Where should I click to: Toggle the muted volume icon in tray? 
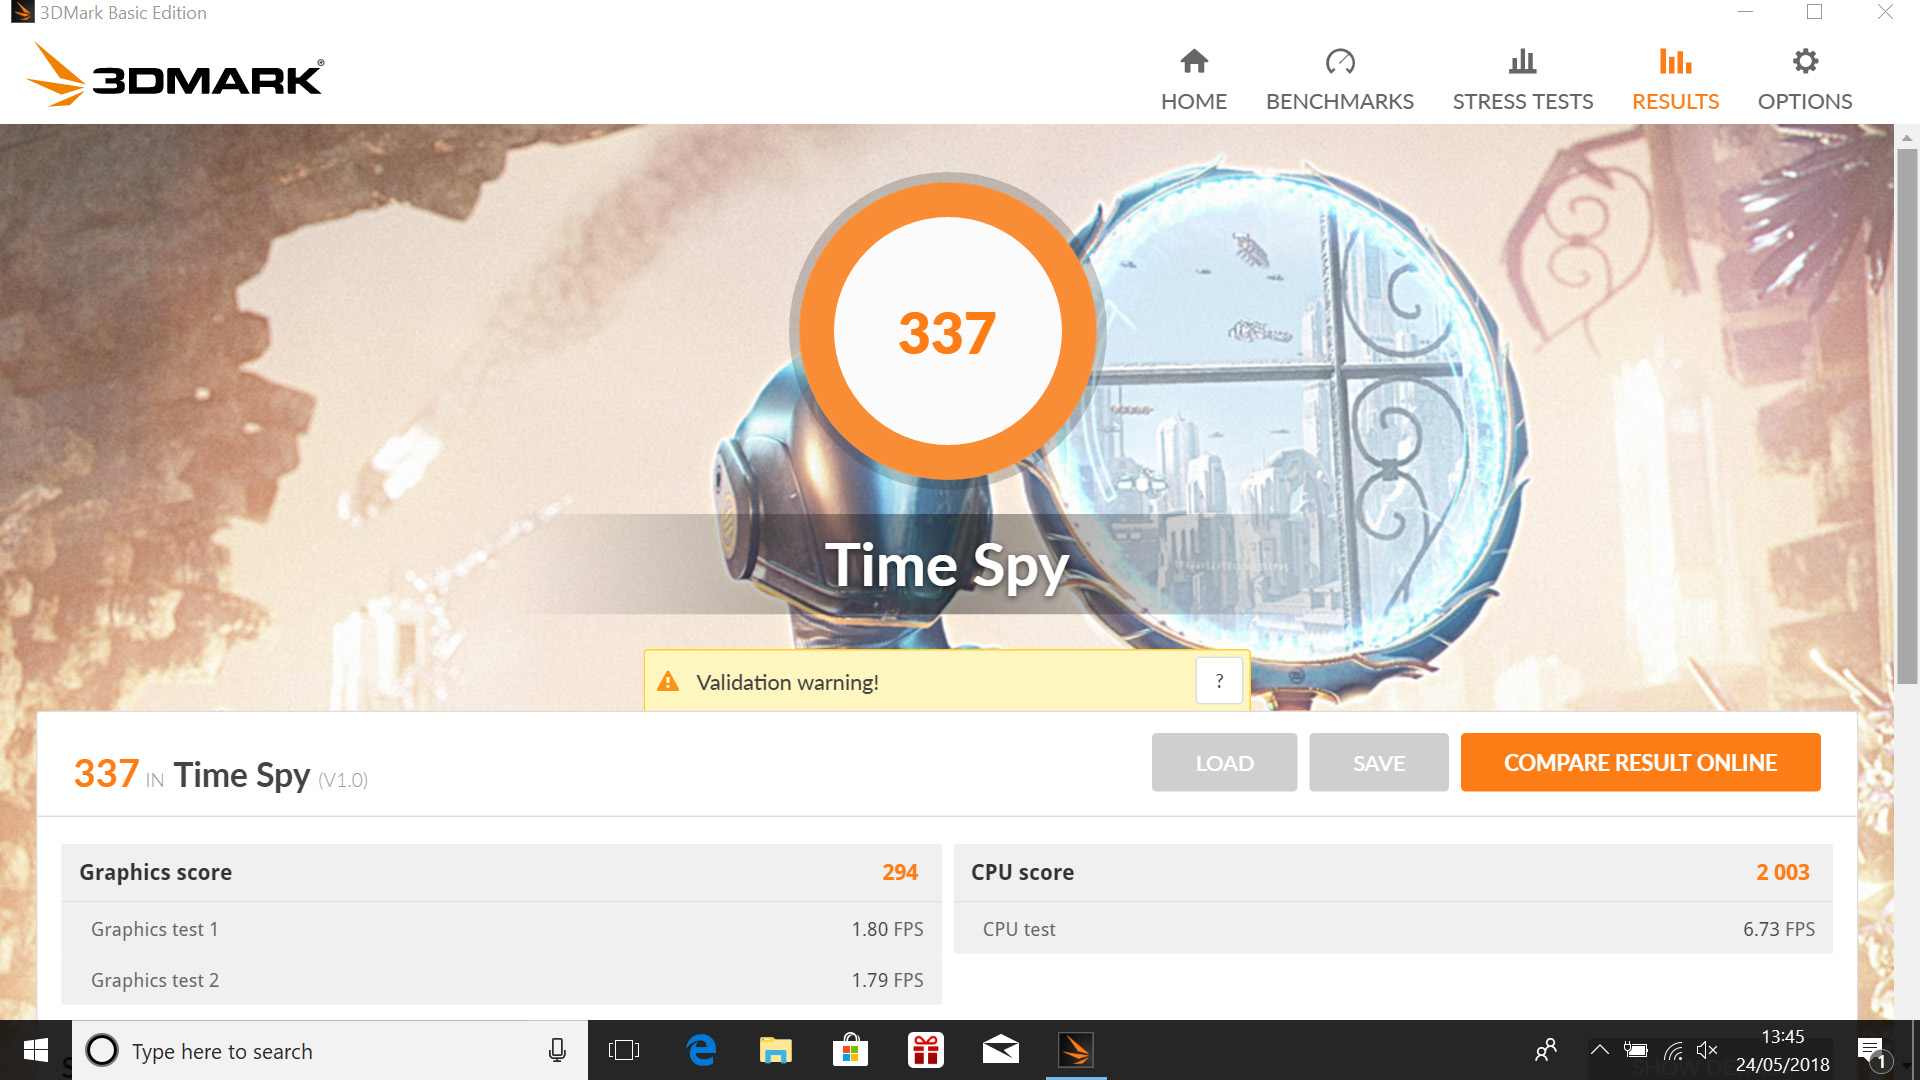(1707, 1050)
